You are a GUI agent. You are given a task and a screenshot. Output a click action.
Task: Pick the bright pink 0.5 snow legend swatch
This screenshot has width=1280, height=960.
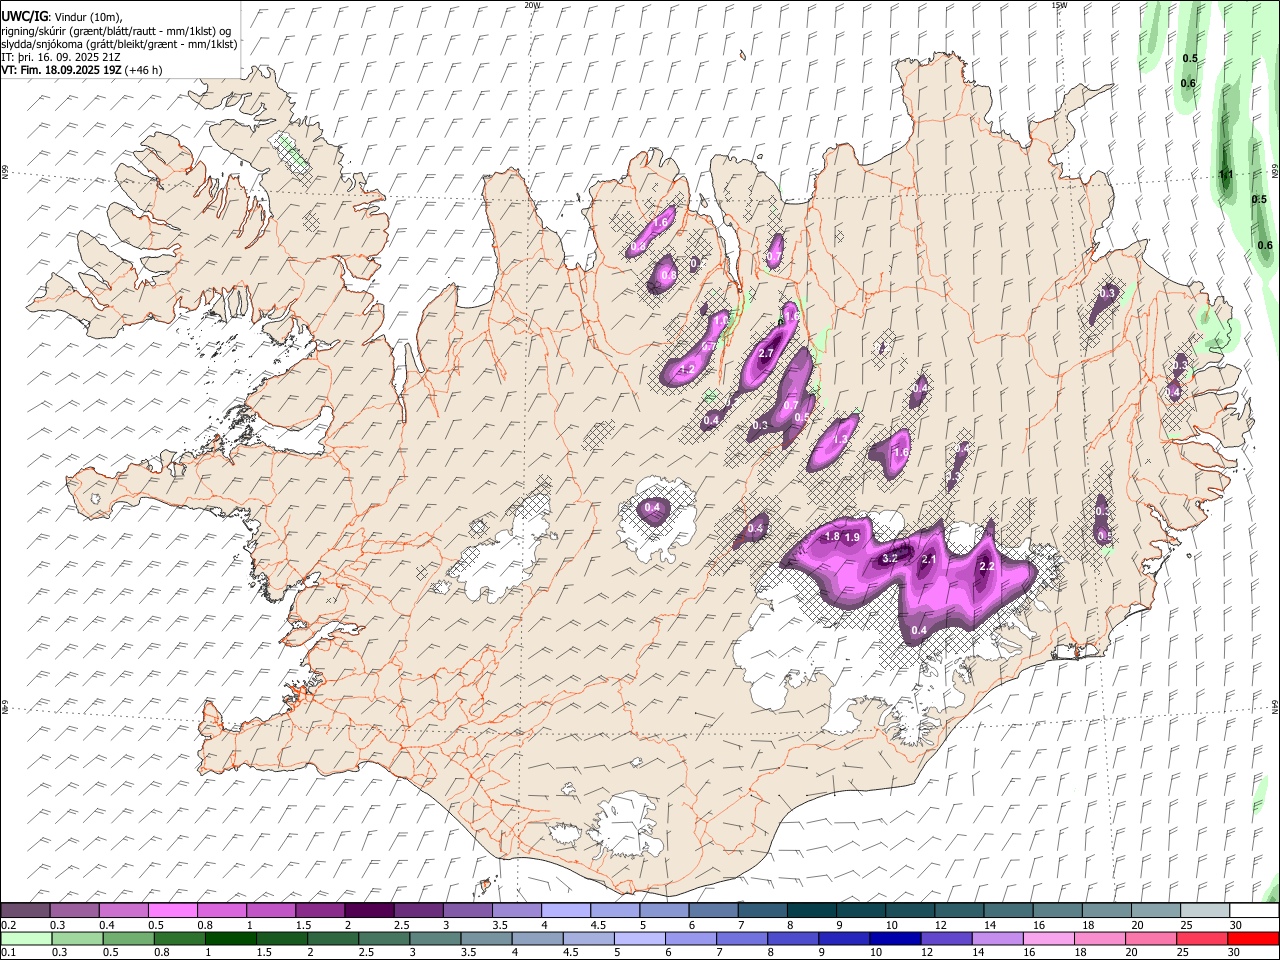172,911
